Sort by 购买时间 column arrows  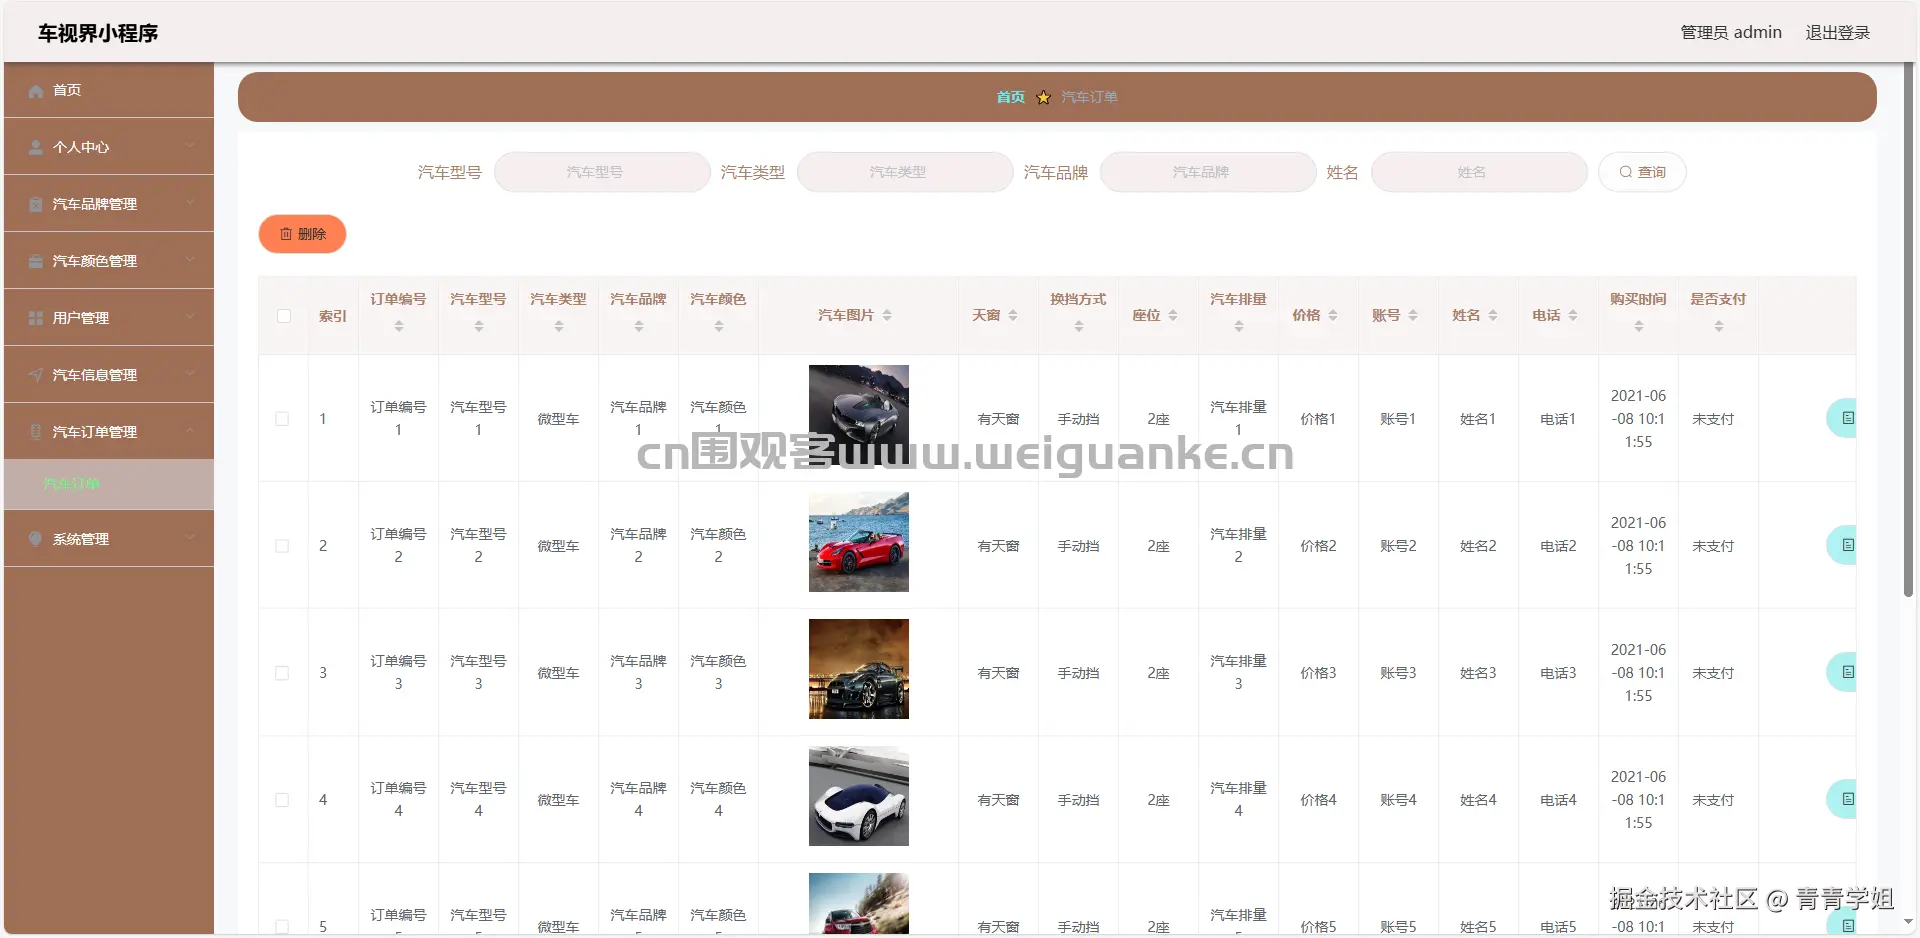coord(1639,326)
